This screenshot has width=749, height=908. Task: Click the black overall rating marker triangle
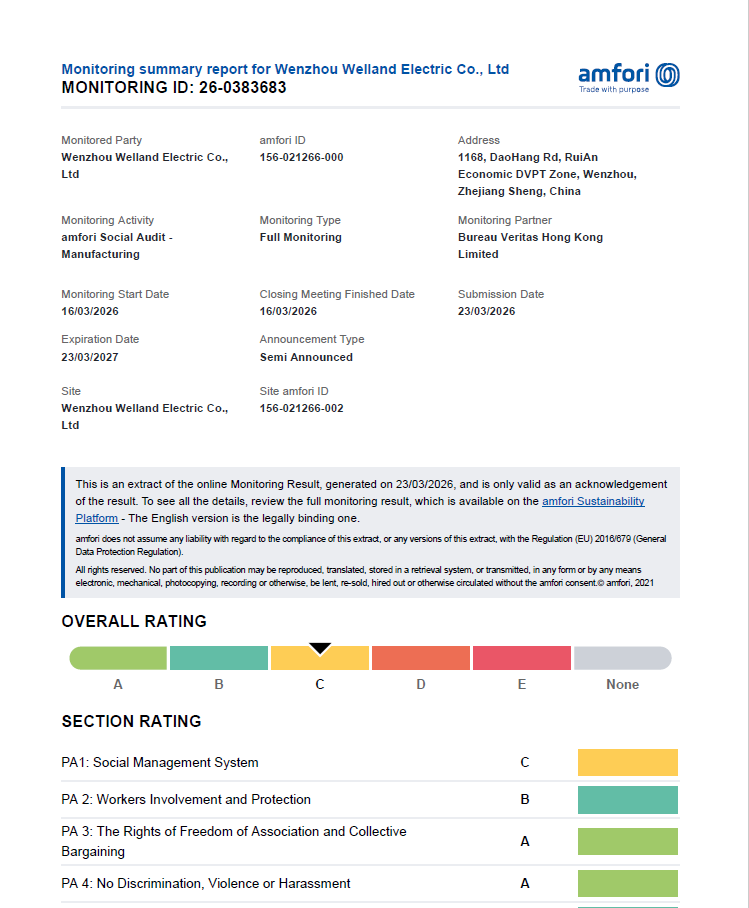coord(320,649)
